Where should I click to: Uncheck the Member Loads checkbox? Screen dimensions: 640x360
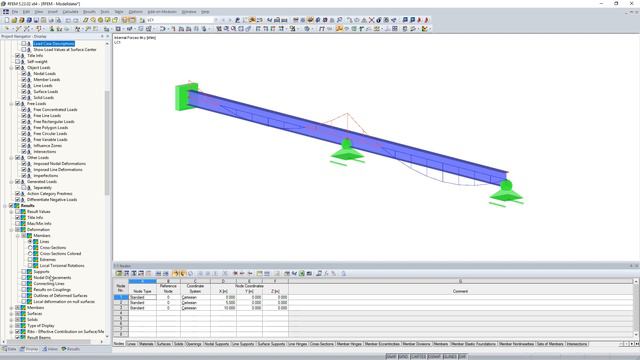coord(24,80)
